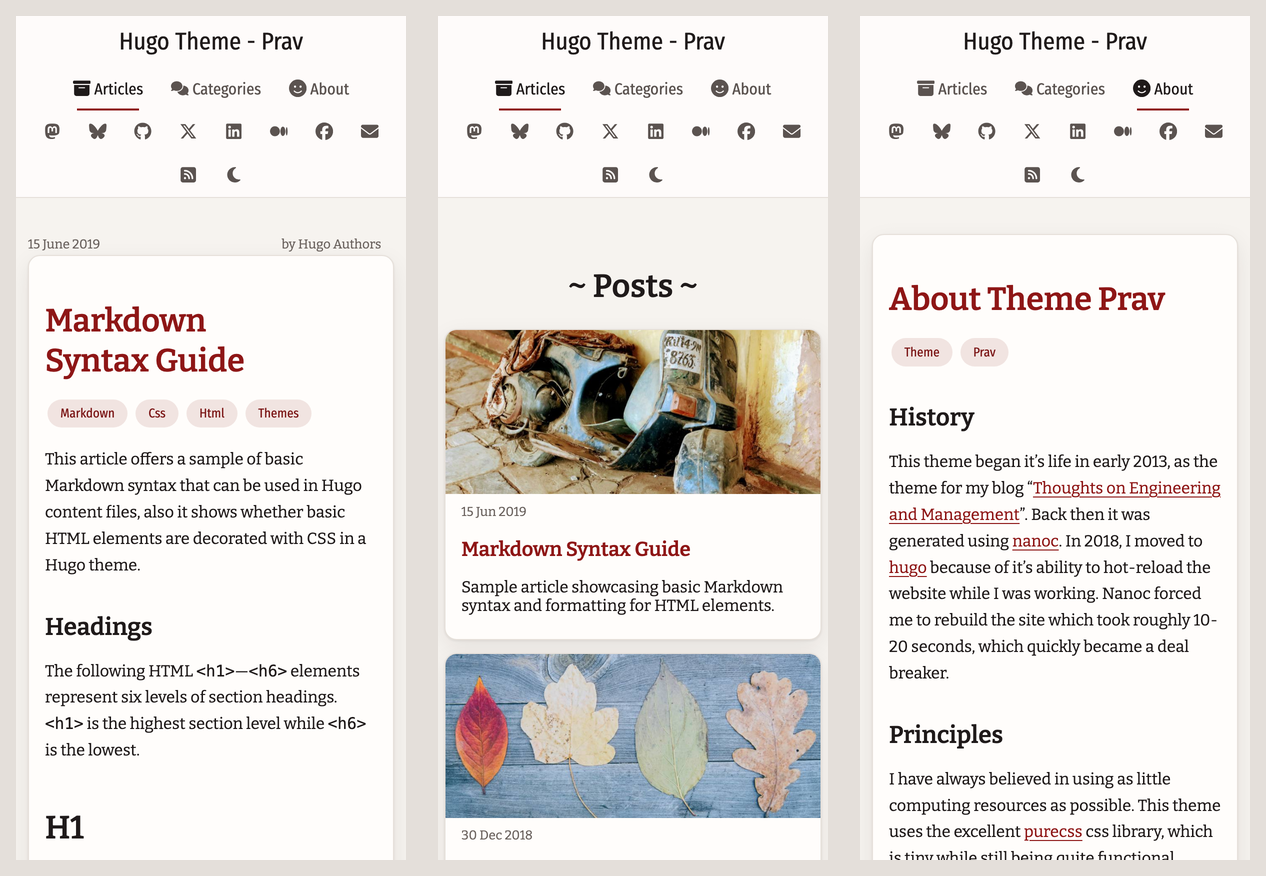Click the Markdown Syntax Guide article heading

click(145, 340)
